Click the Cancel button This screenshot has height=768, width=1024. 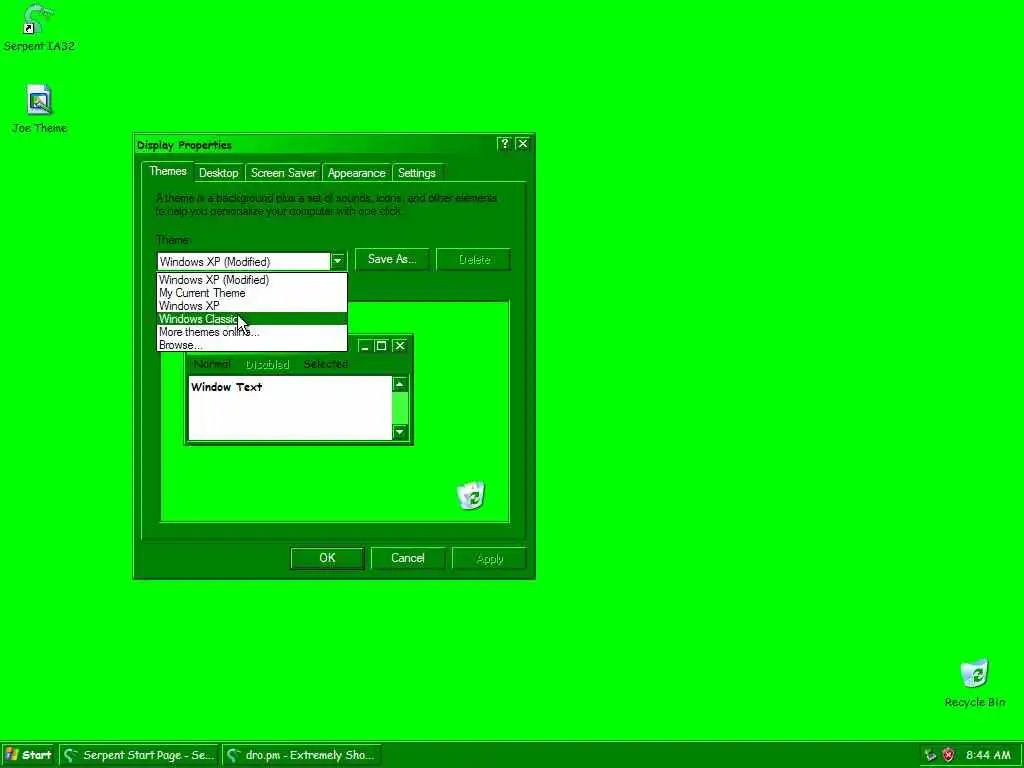[x=408, y=558]
